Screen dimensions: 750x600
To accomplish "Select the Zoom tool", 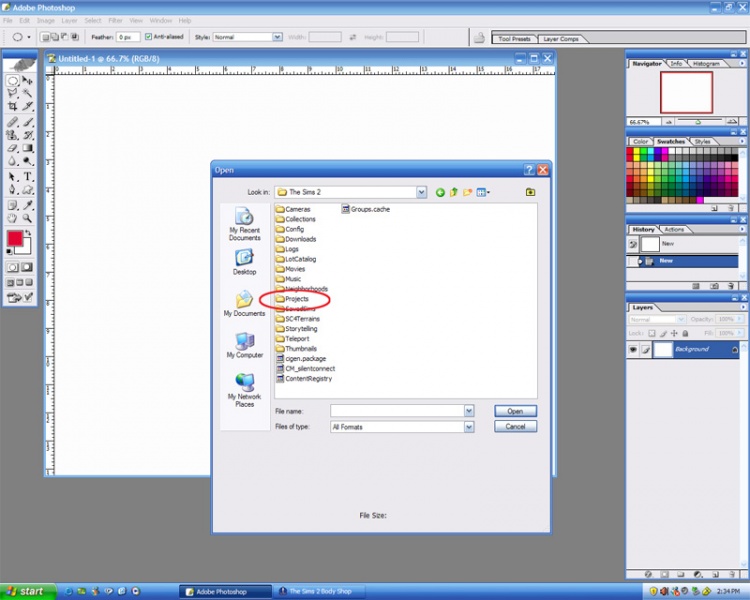I will pos(27,218).
